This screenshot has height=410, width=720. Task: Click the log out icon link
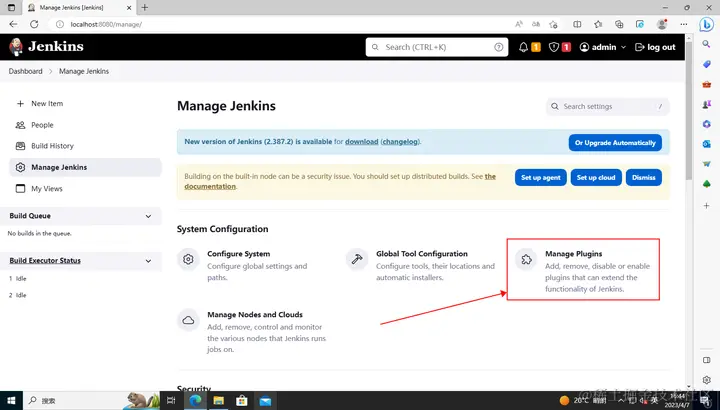pos(655,47)
